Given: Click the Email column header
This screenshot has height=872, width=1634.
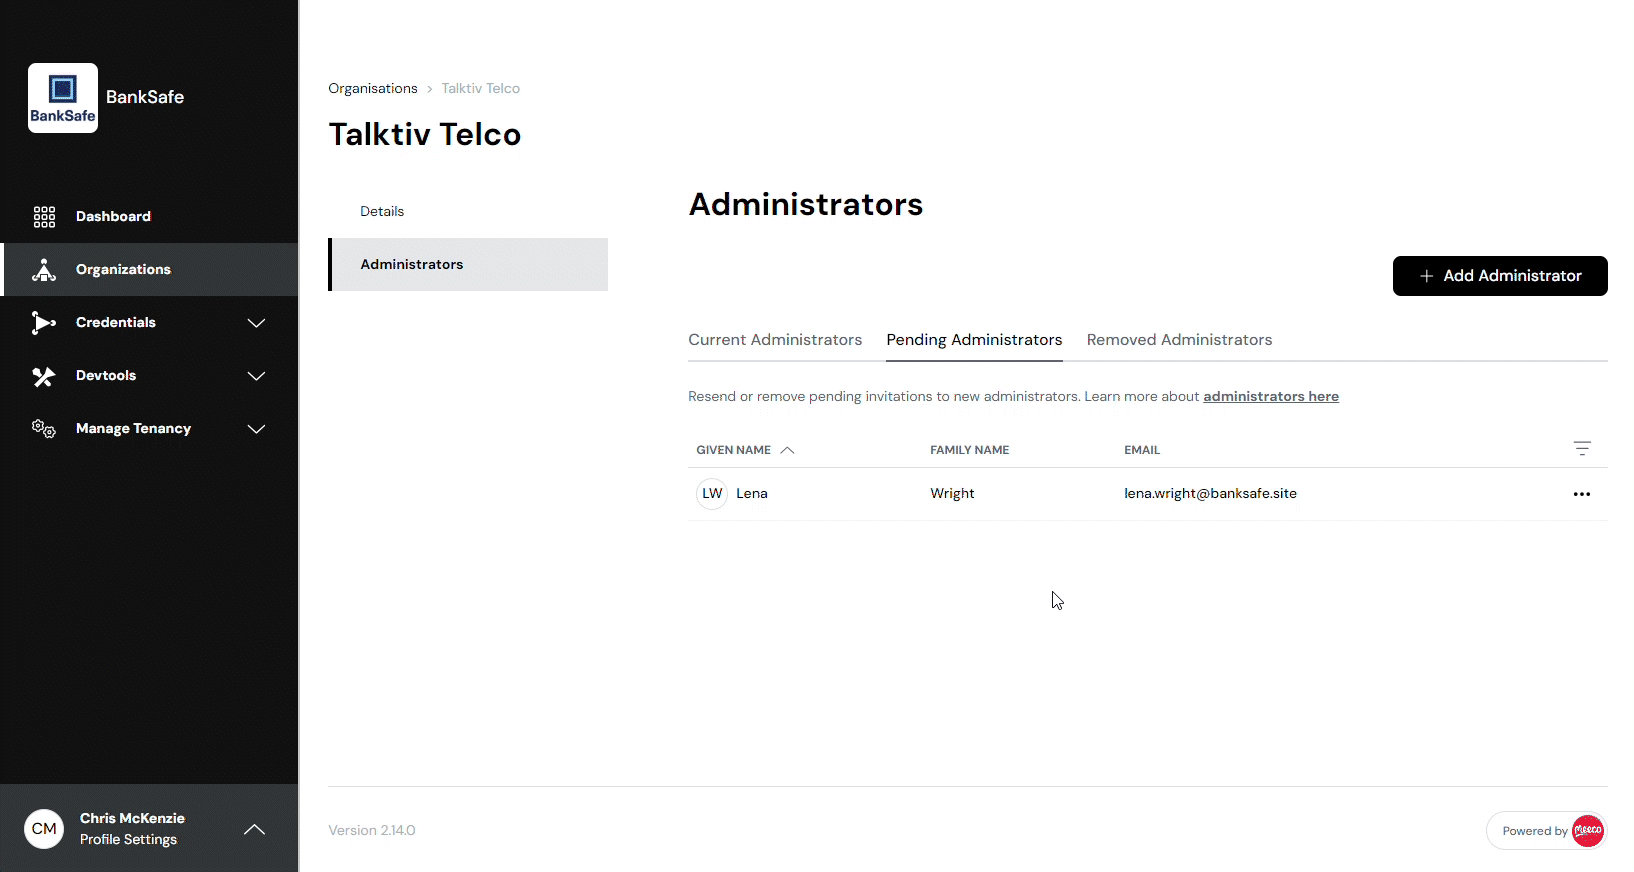Looking at the screenshot, I should [x=1142, y=450].
